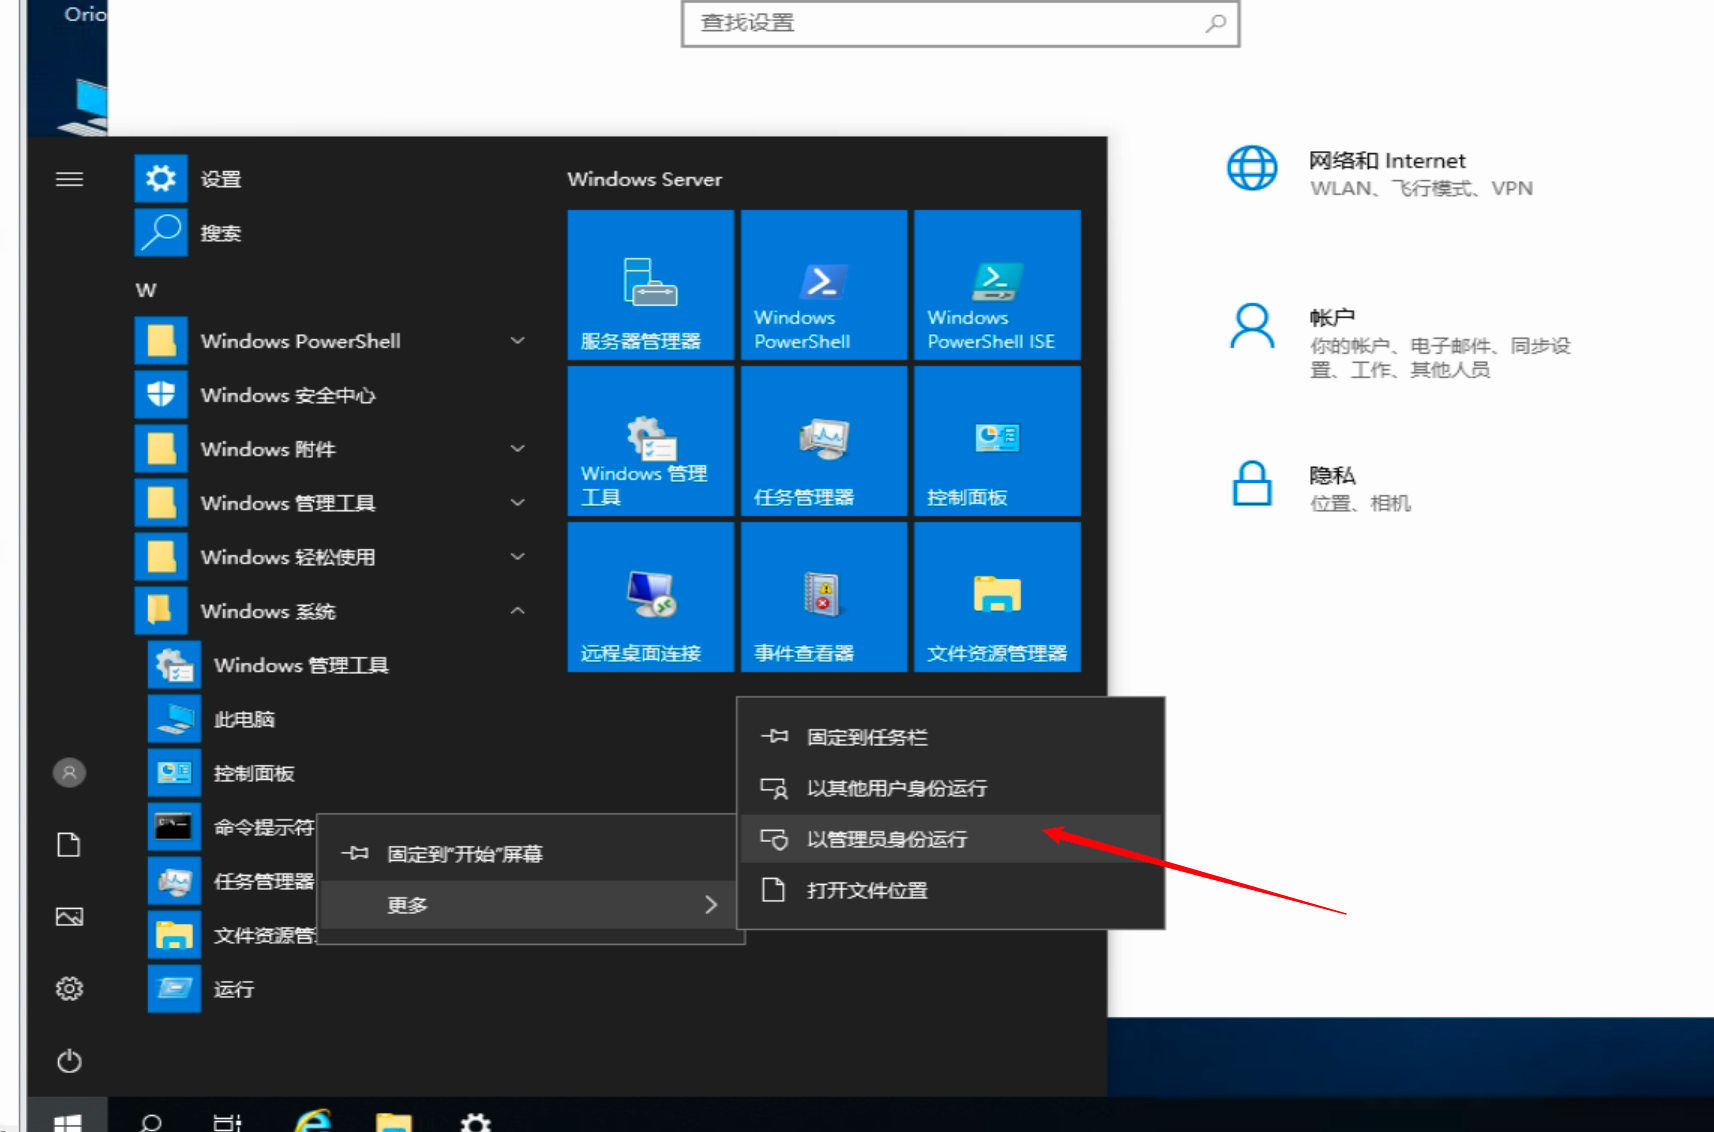Open Settings gear in the Start sidebar
The image size is (1714, 1132).
point(69,989)
